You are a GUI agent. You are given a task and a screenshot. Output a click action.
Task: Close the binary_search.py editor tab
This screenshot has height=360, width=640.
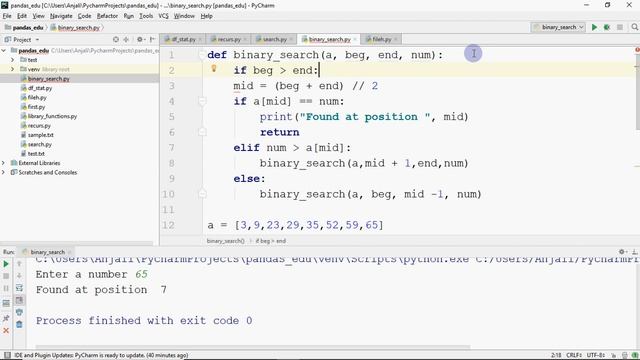point(355,39)
